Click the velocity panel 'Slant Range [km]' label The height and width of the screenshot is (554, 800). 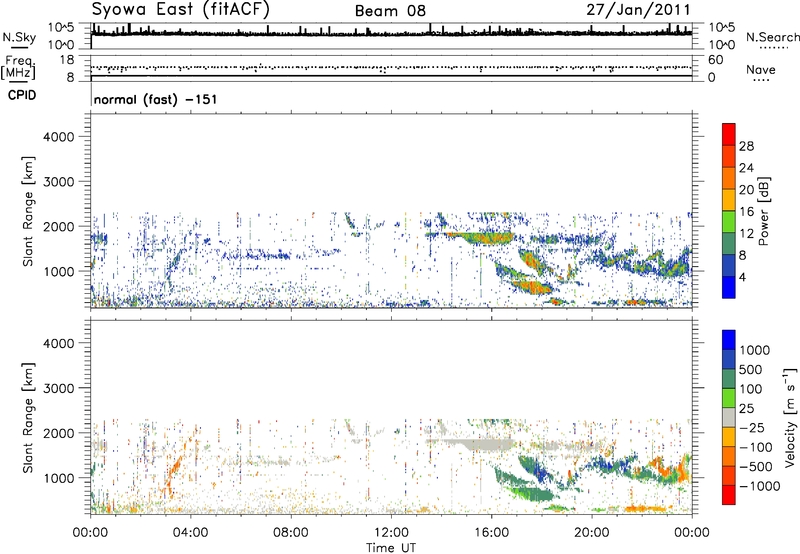pyautogui.click(x=29, y=417)
